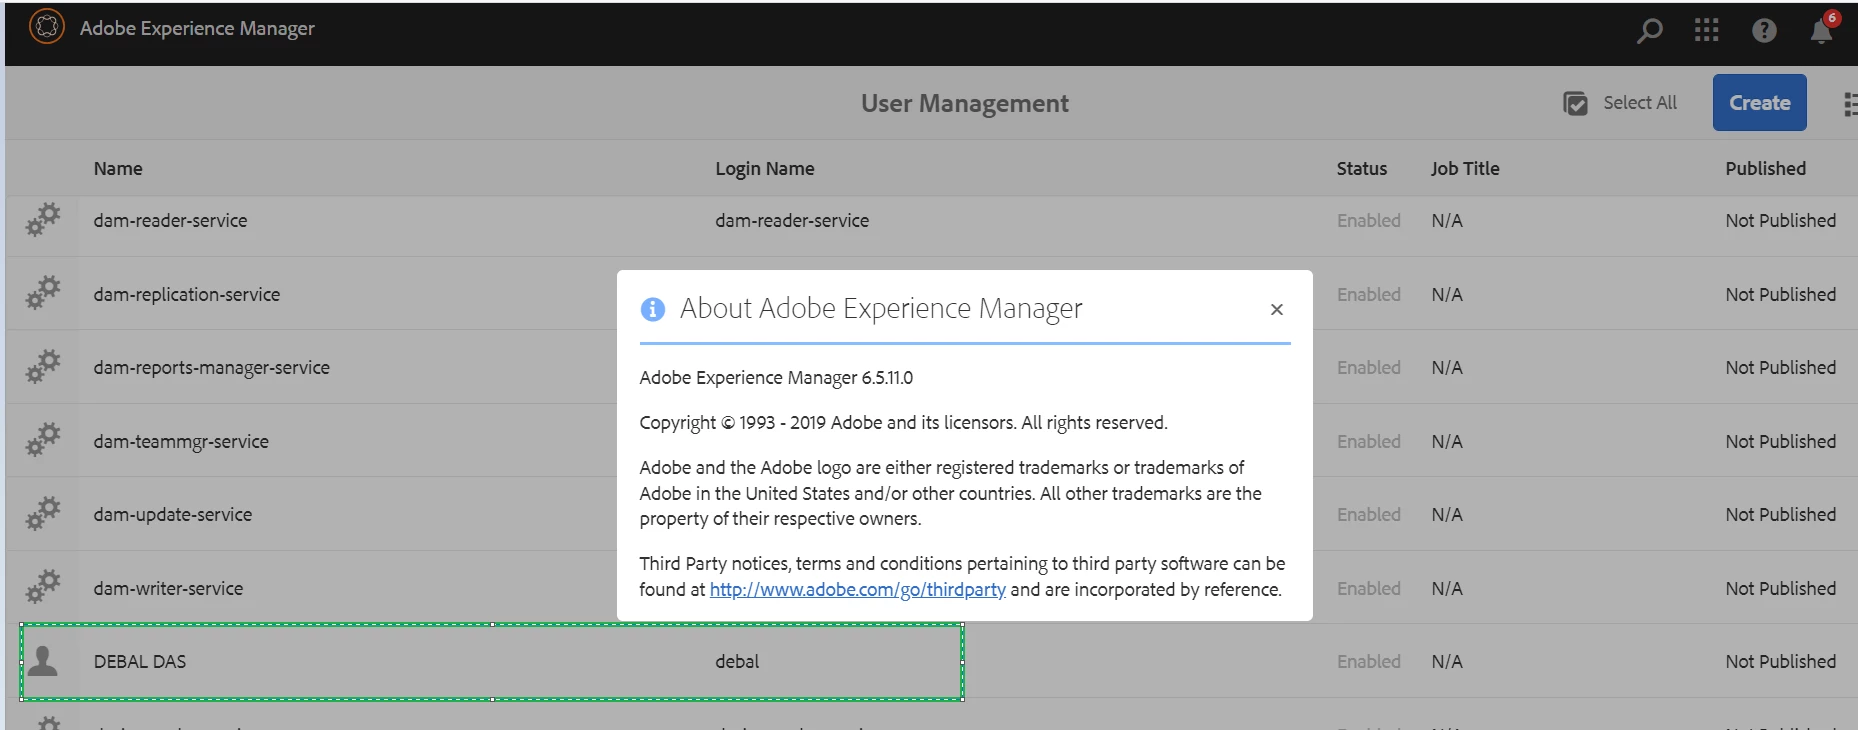Select the dam-update-service name
The image size is (1858, 730).
[x=172, y=514]
